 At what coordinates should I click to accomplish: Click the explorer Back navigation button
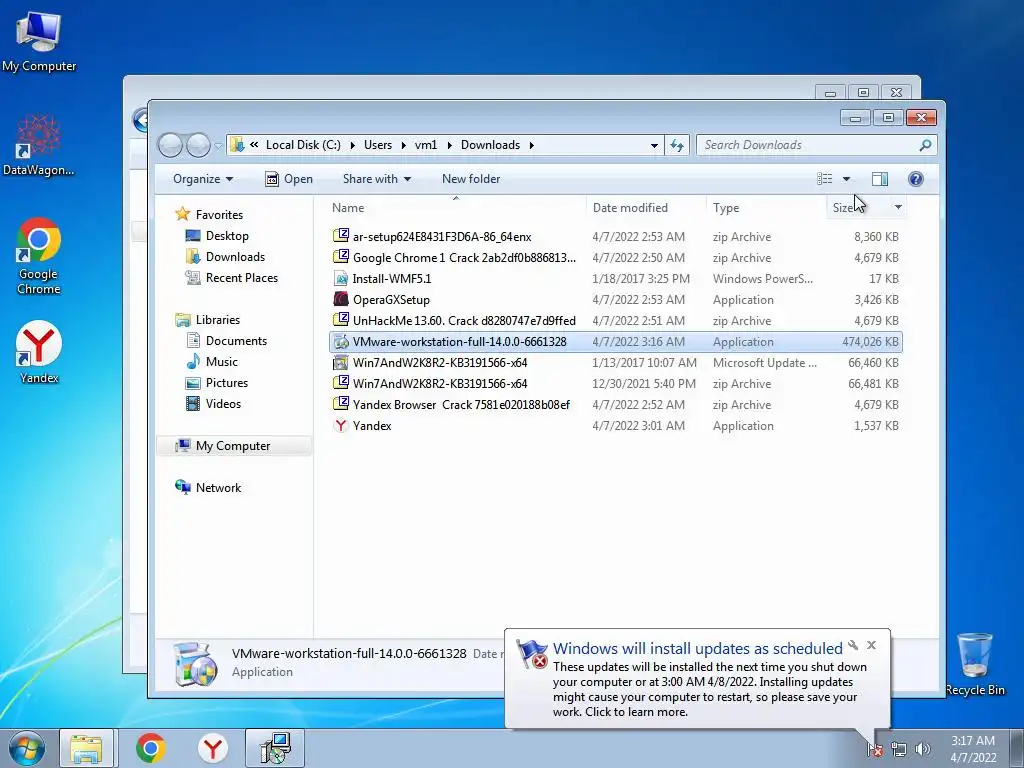pos(170,145)
